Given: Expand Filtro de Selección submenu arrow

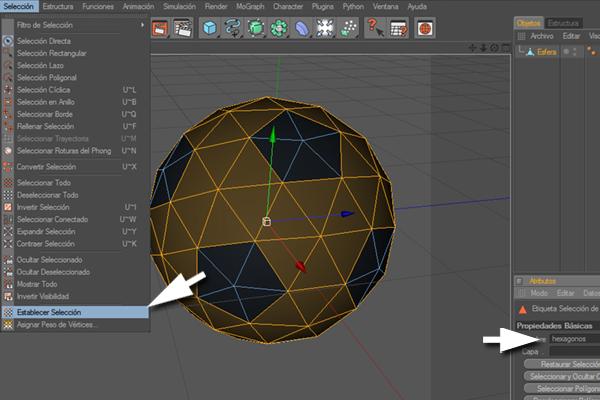Looking at the screenshot, I should point(142,25).
